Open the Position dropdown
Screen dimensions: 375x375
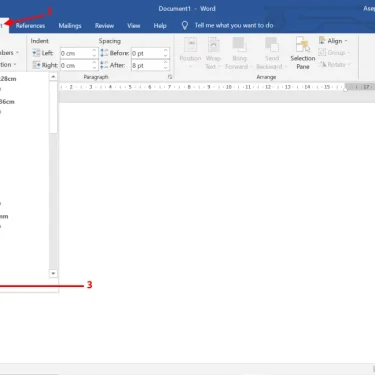pos(190,53)
